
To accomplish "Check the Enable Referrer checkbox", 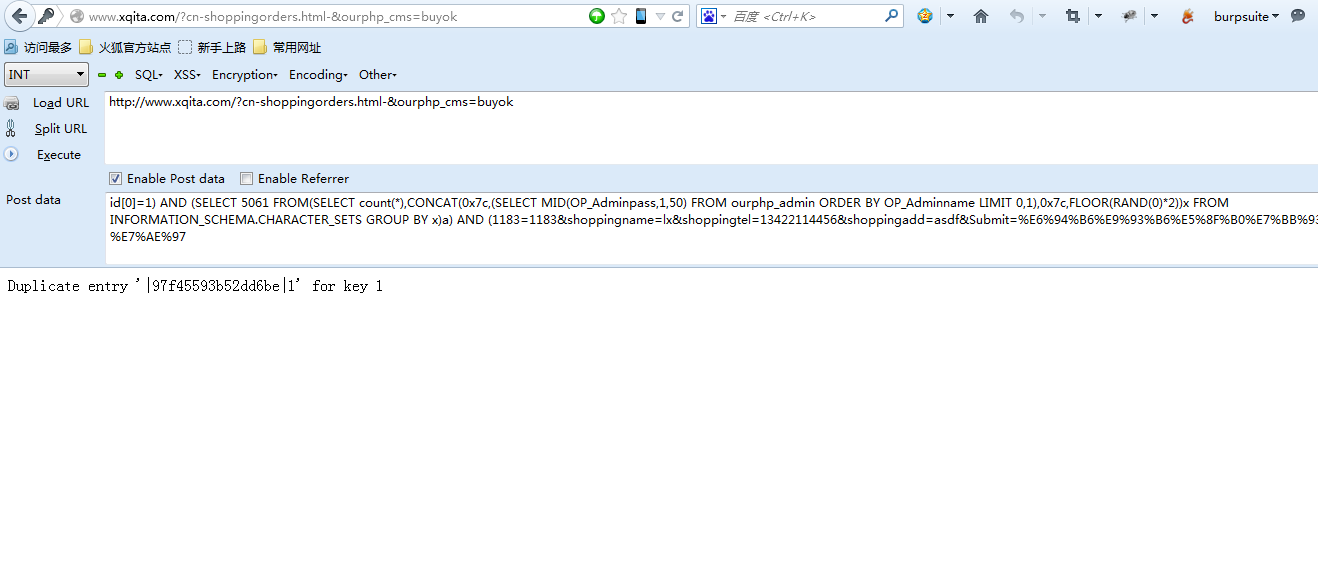I will click(x=247, y=179).
